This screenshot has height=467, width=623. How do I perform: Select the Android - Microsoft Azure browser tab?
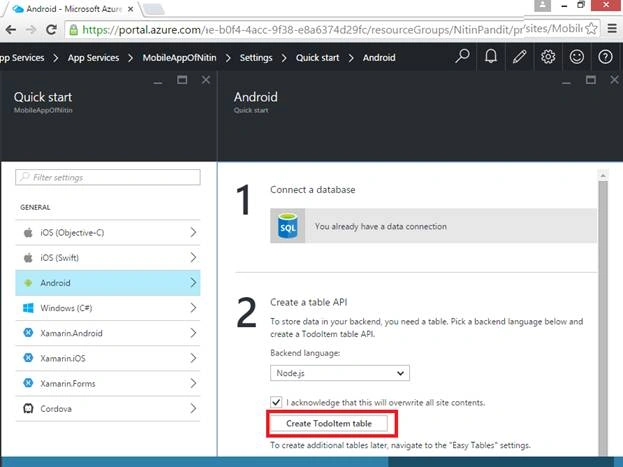pyautogui.click(x=72, y=8)
